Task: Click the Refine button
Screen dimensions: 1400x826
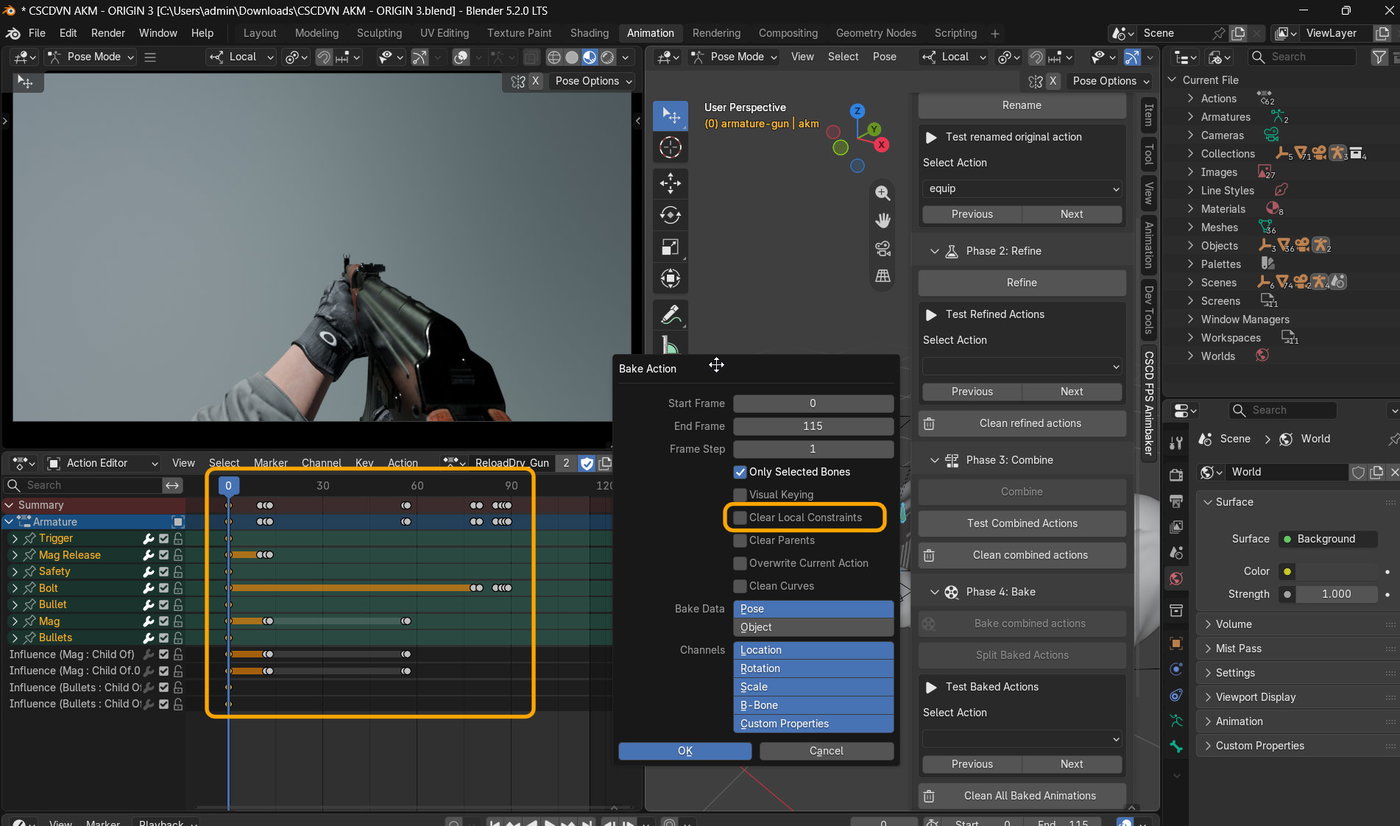Action: (1022, 282)
